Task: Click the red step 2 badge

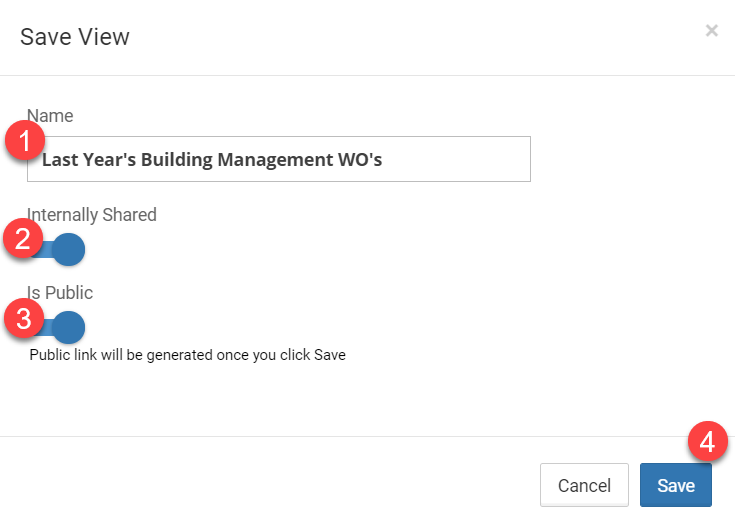Action: 22,239
